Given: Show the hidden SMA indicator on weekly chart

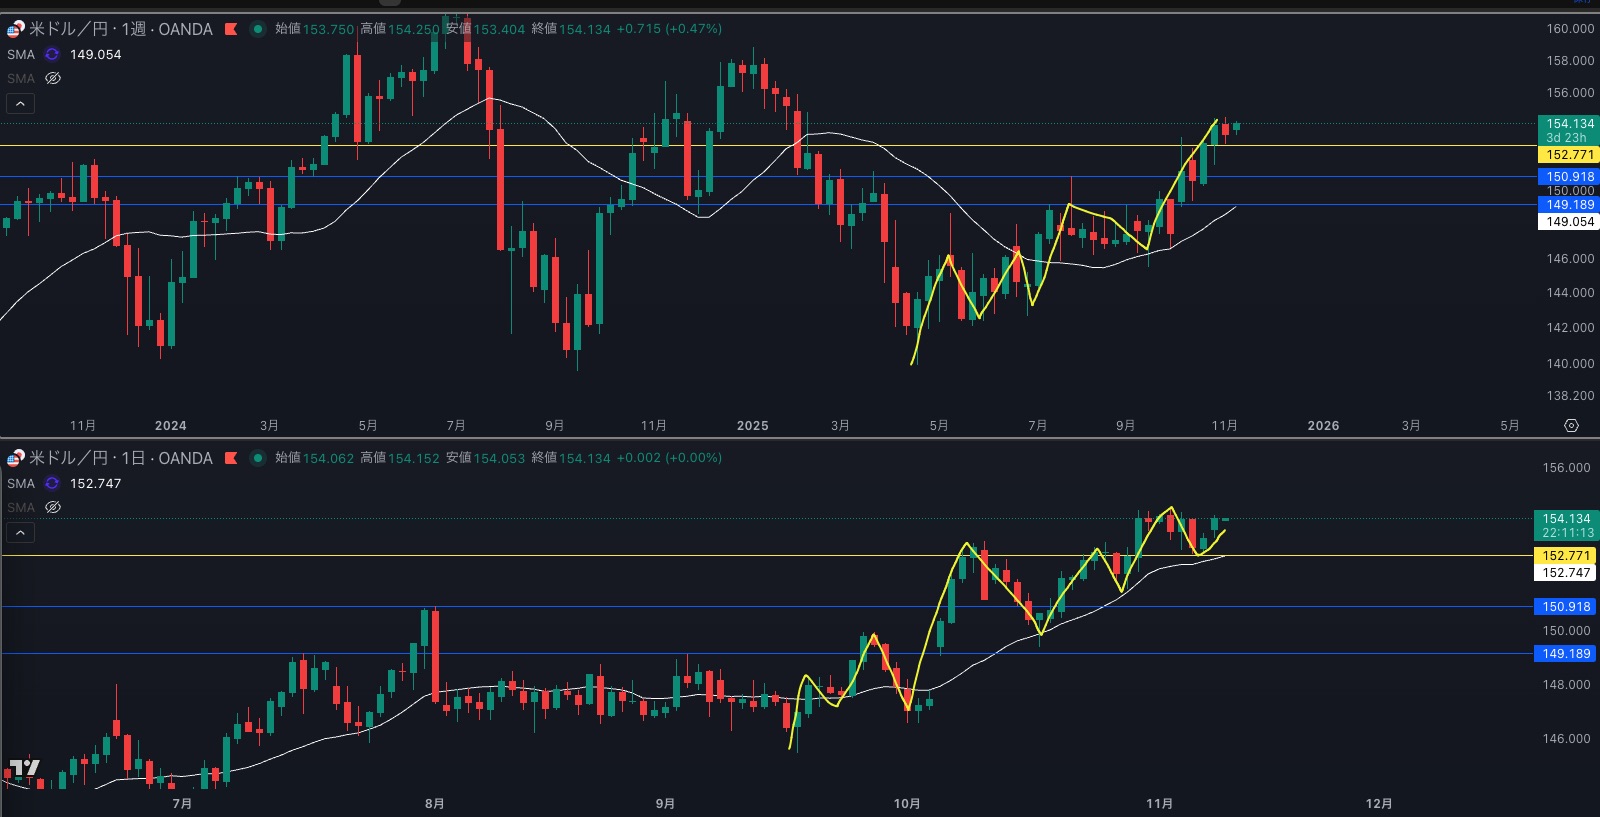Looking at the screenshot, I should (53, 78).
